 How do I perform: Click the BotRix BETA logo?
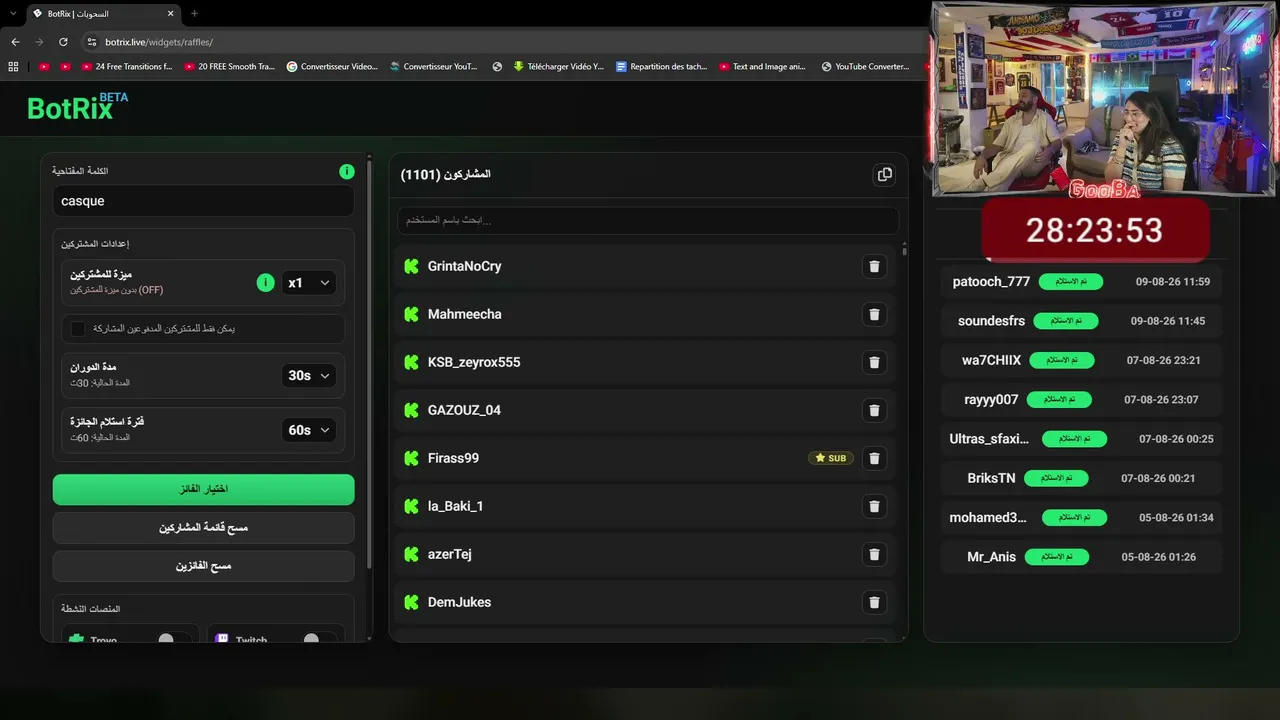tap(78, 107)
